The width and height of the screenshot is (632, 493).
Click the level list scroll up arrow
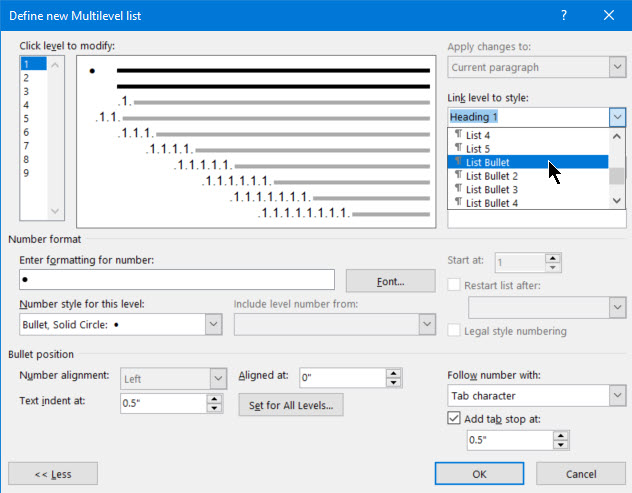point(55,64)
